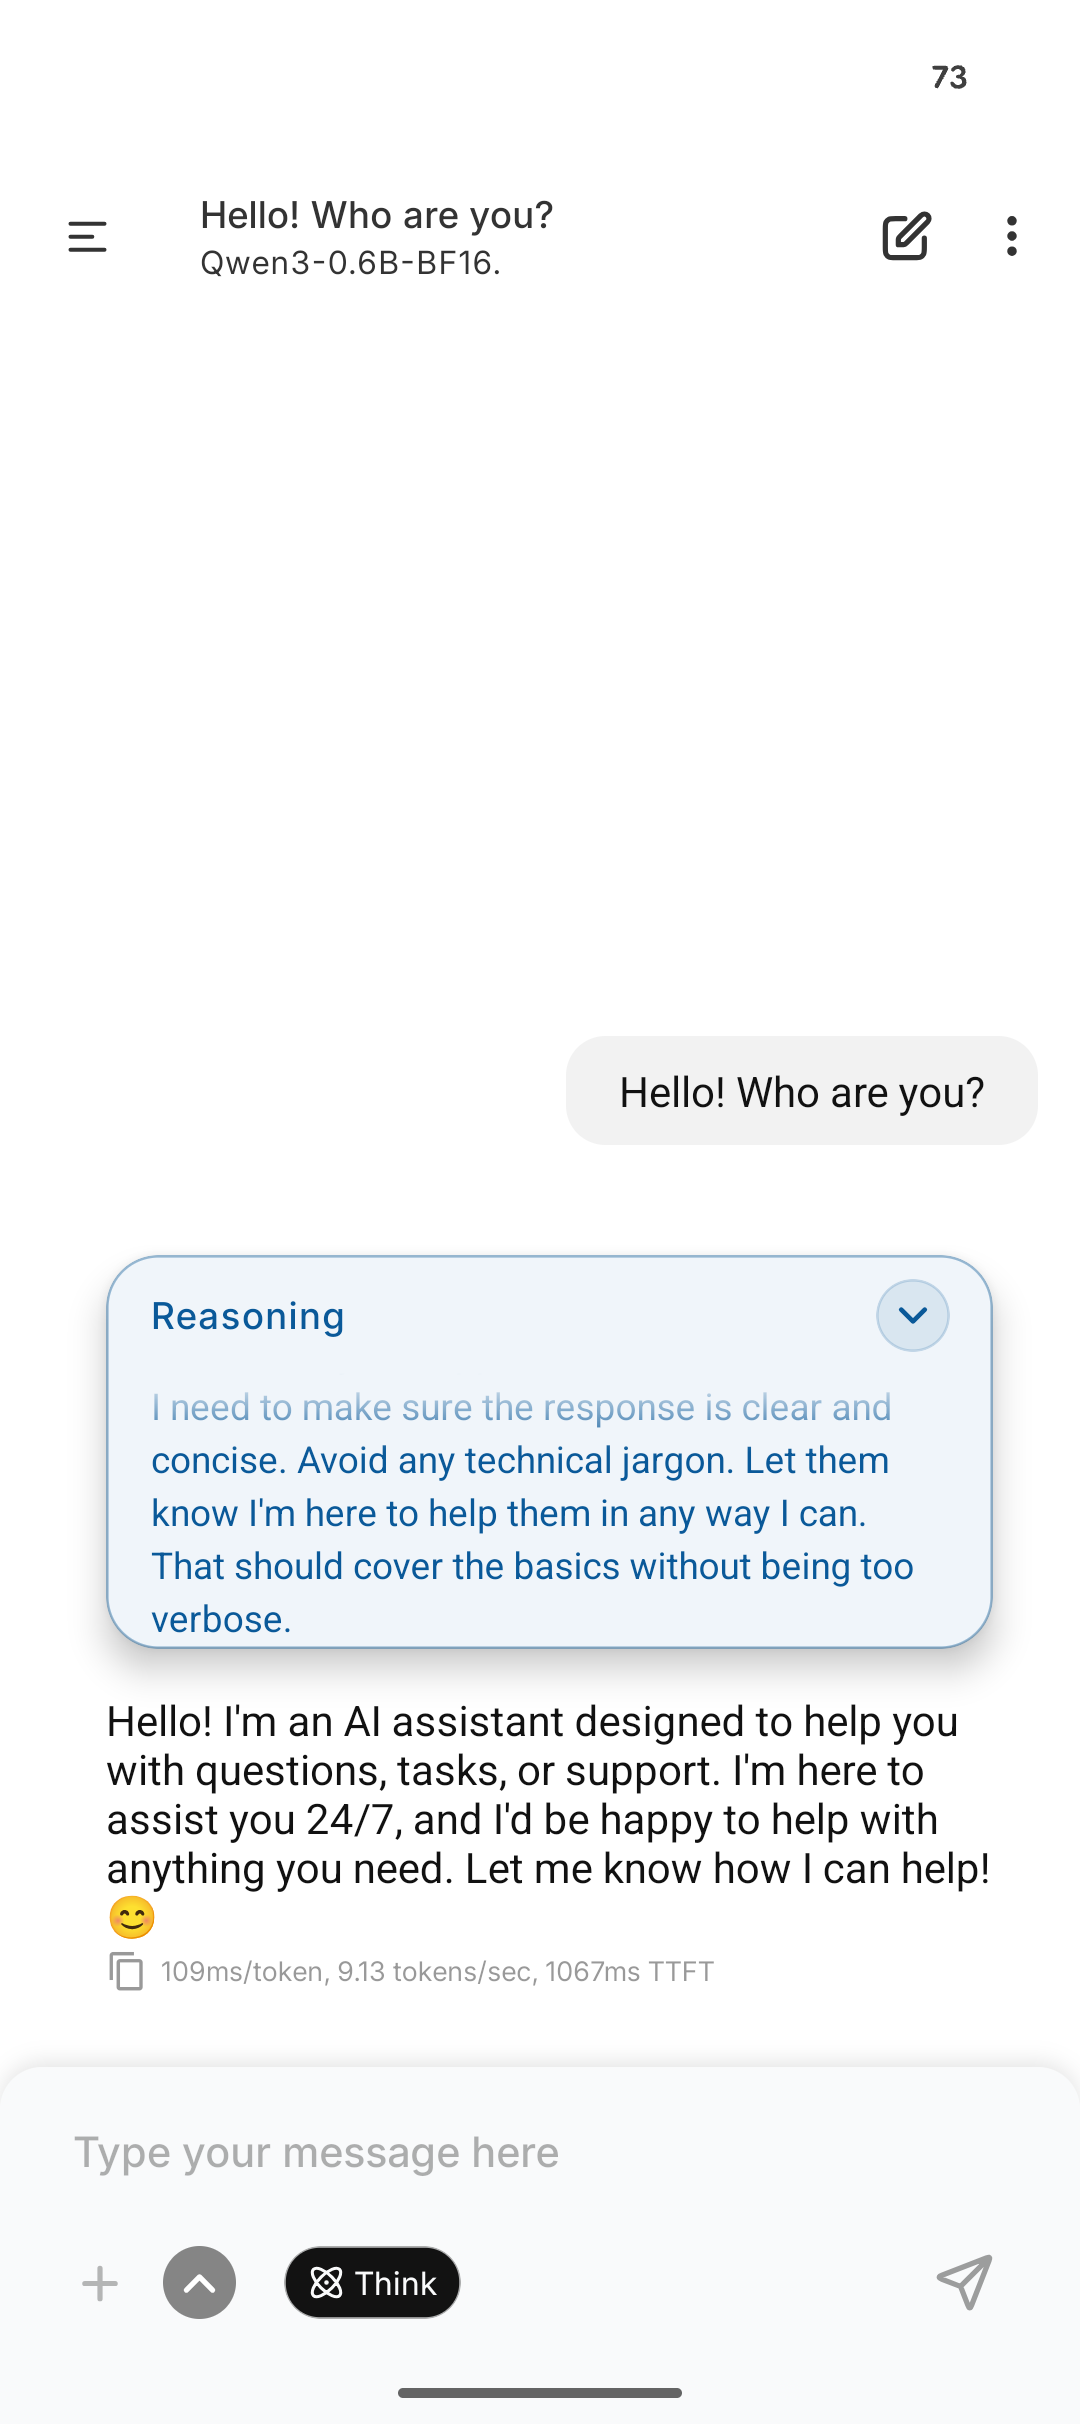Copy the assistant response with copy icon
Image resolution: width=1080 pixels, height=2424 pixels.
126,1971
